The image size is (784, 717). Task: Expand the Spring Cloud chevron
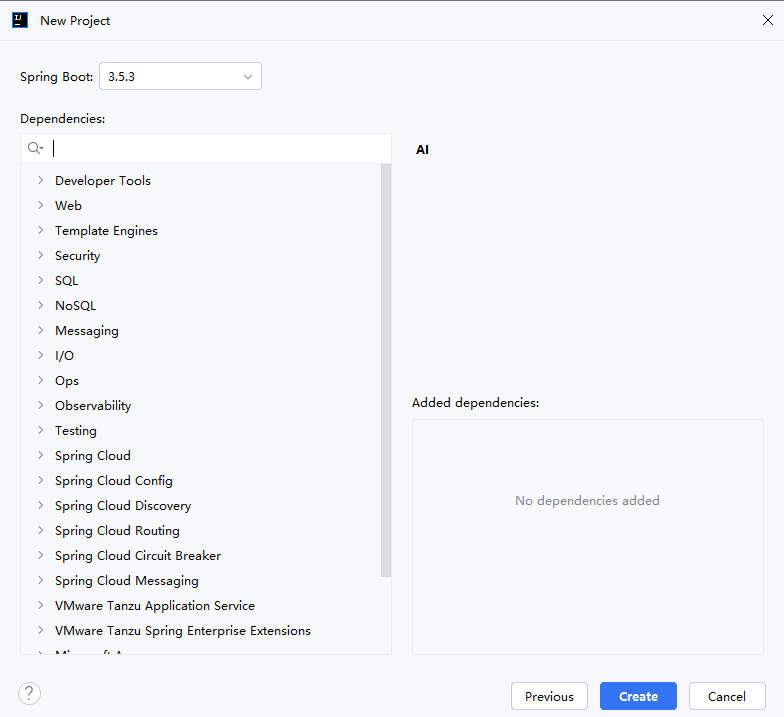tap(40, 455)
